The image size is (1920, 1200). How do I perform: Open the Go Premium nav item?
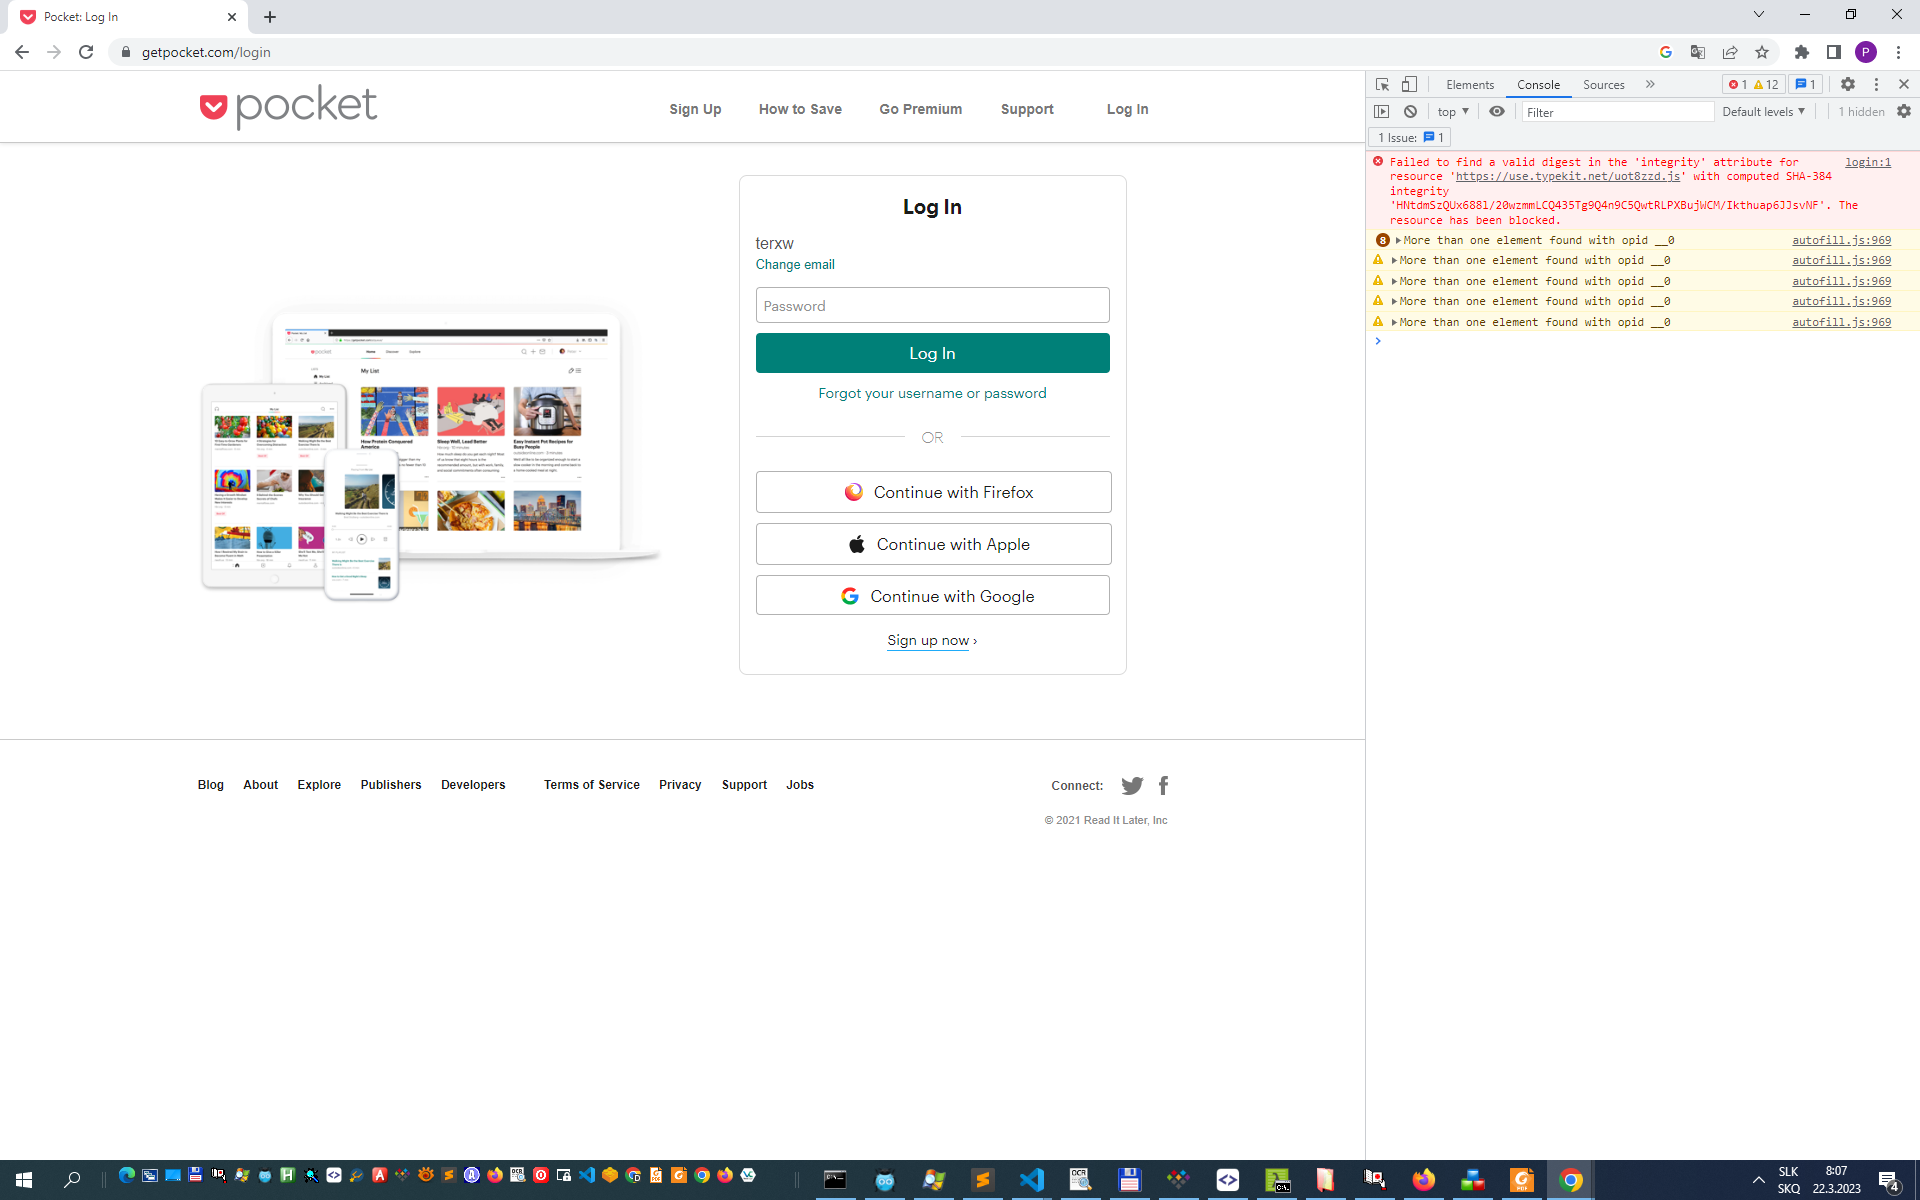point(921,109)
